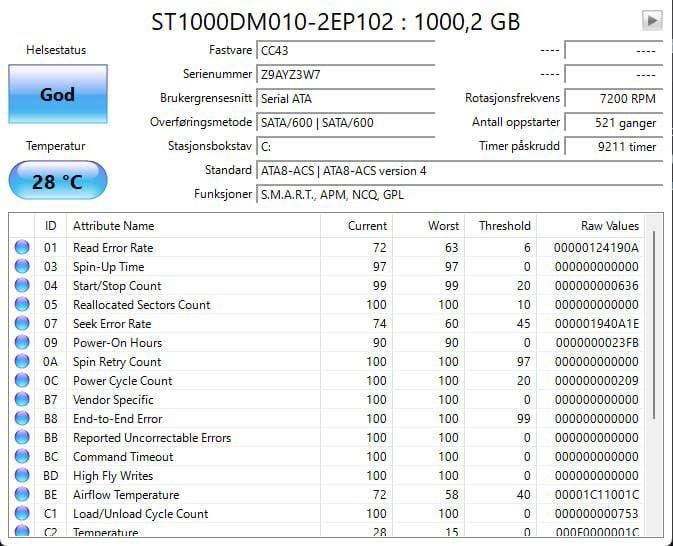Screen dimensions: 673x546
Task: Click the Serial ATA interface field
Action: (346, 99)
